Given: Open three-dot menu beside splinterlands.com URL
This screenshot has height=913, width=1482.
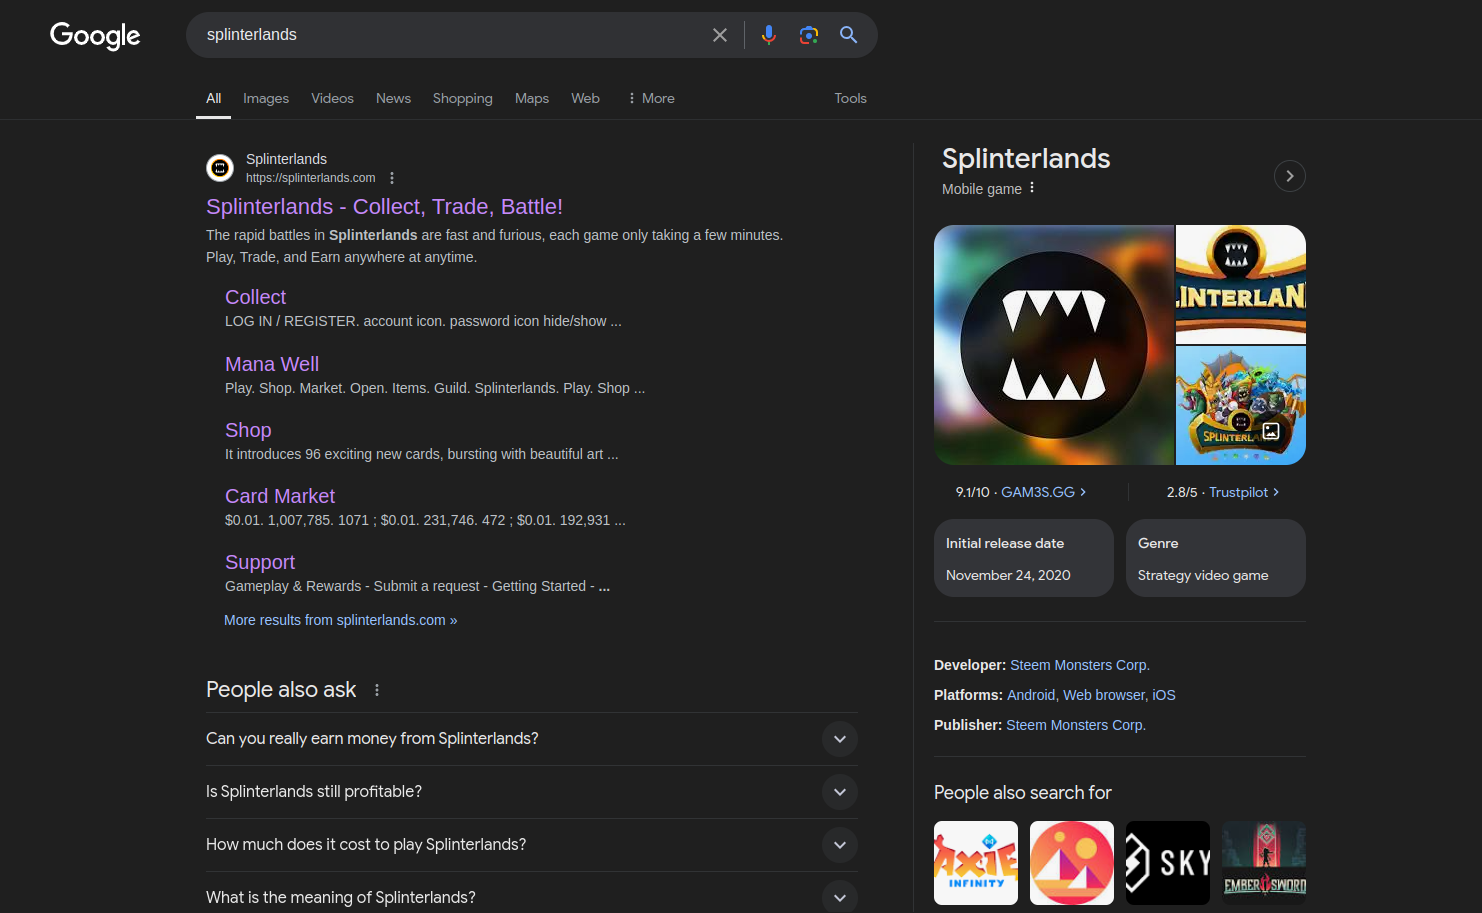Looking at the screenshot, I should pyautogui.click(x=392, y=178).
